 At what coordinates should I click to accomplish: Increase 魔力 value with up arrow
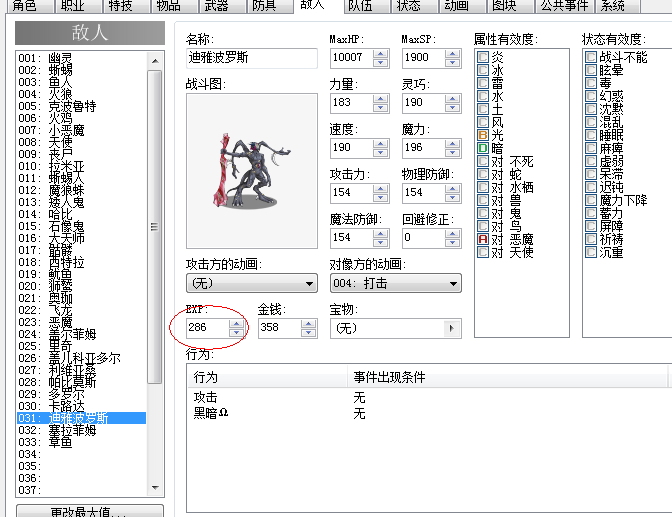pyautogui.click(x=453, y=143)
